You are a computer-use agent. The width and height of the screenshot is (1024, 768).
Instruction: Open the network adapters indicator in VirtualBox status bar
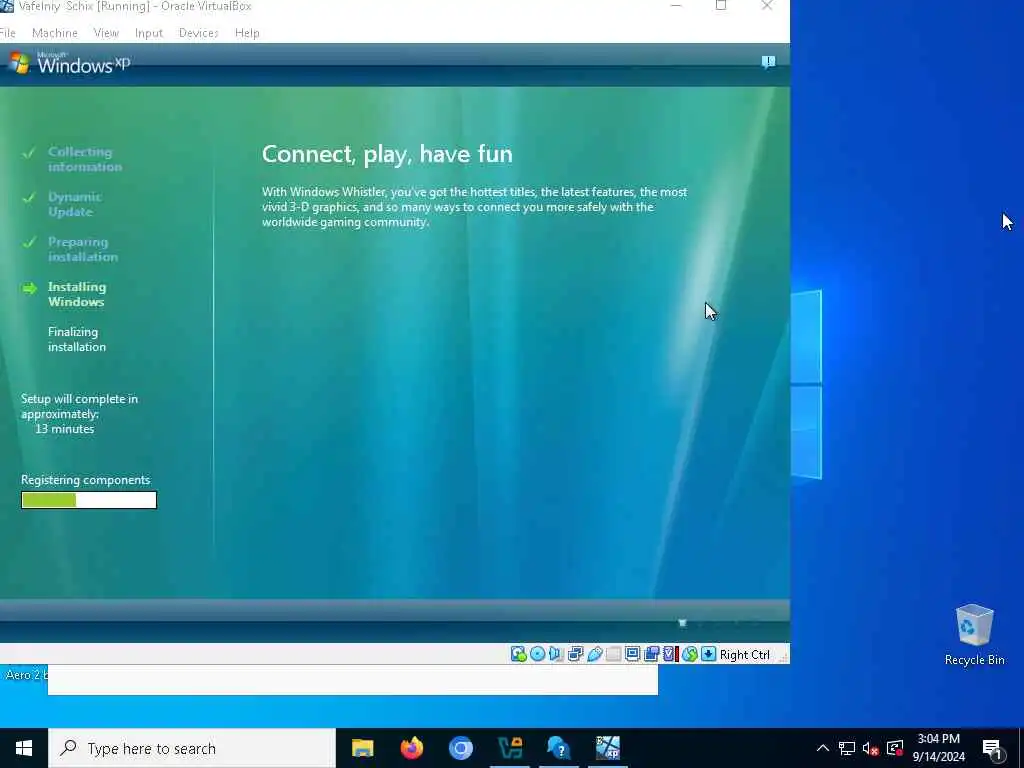(x=575, y=654)
